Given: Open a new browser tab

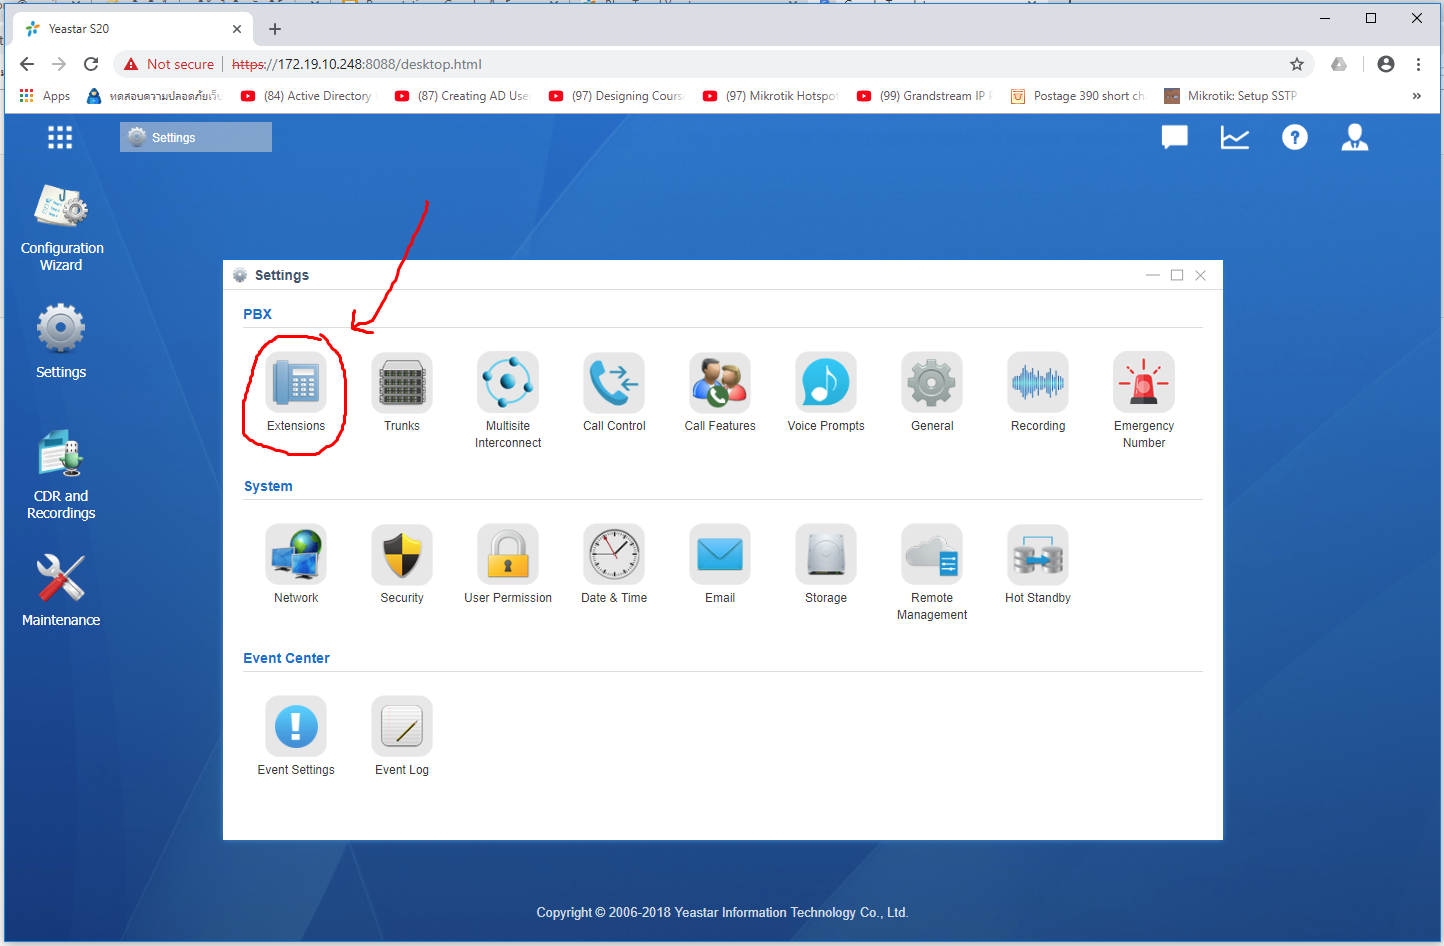Looking at the screenshot, I should click(x=275, y=29).
